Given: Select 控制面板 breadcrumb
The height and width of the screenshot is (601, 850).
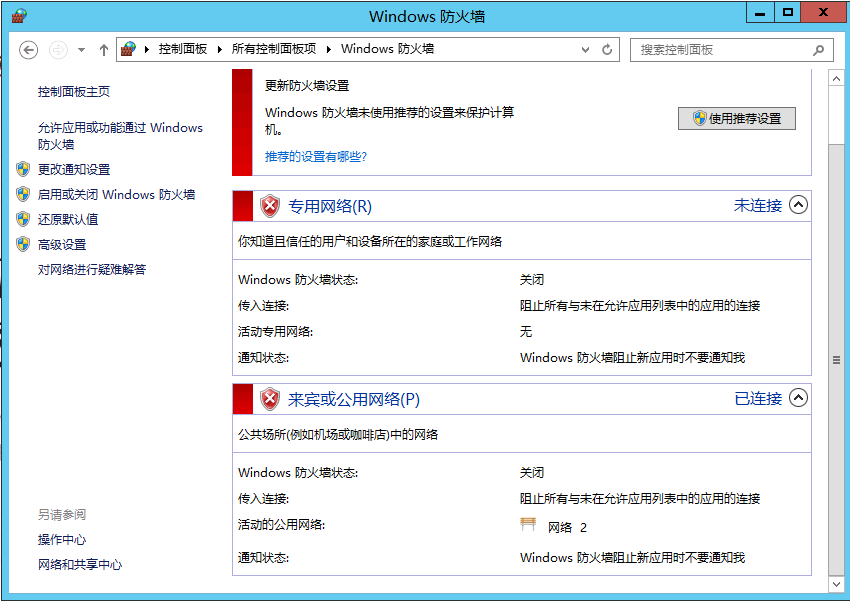Looking at the screenshot, I should click(183, 49).
